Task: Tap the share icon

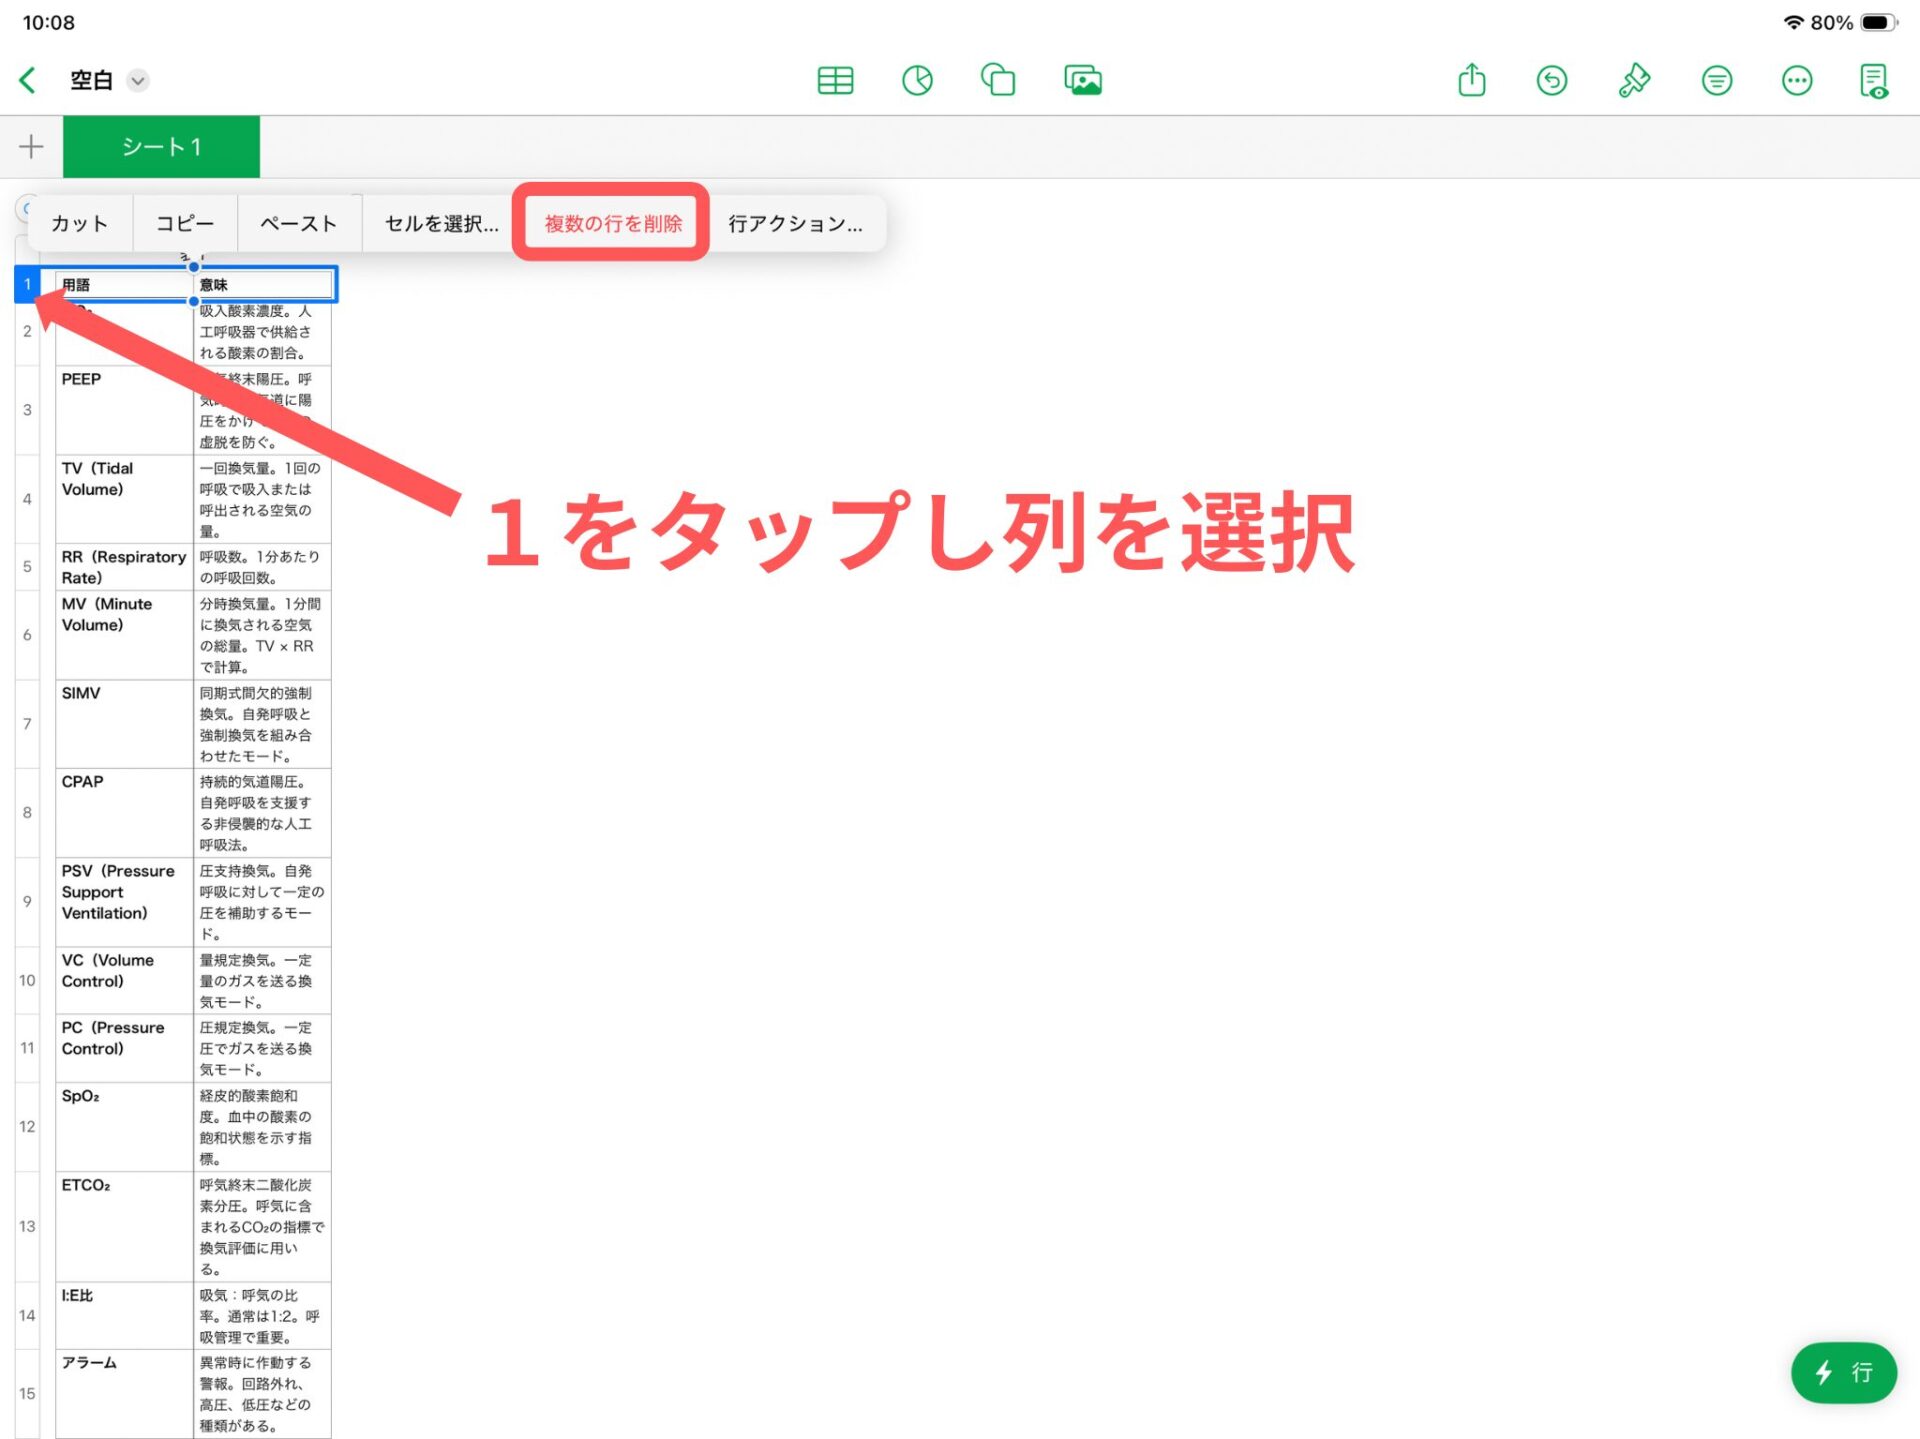Action: [1471, 80]
